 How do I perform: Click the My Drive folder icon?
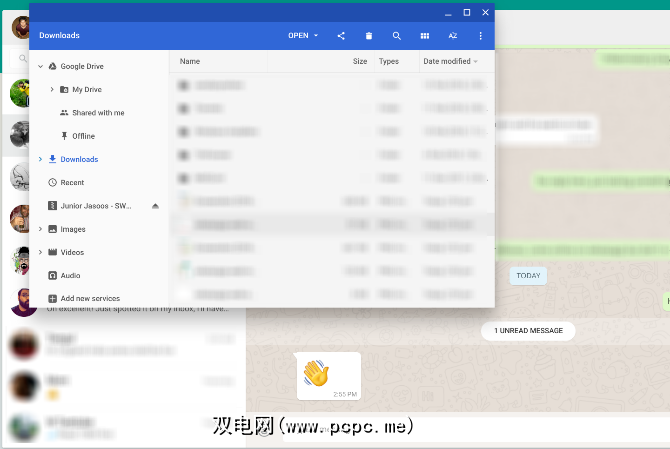[64, 89]
